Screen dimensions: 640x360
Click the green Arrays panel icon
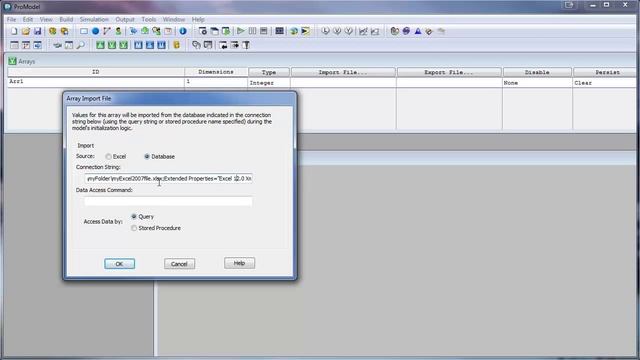click(12, 61)
